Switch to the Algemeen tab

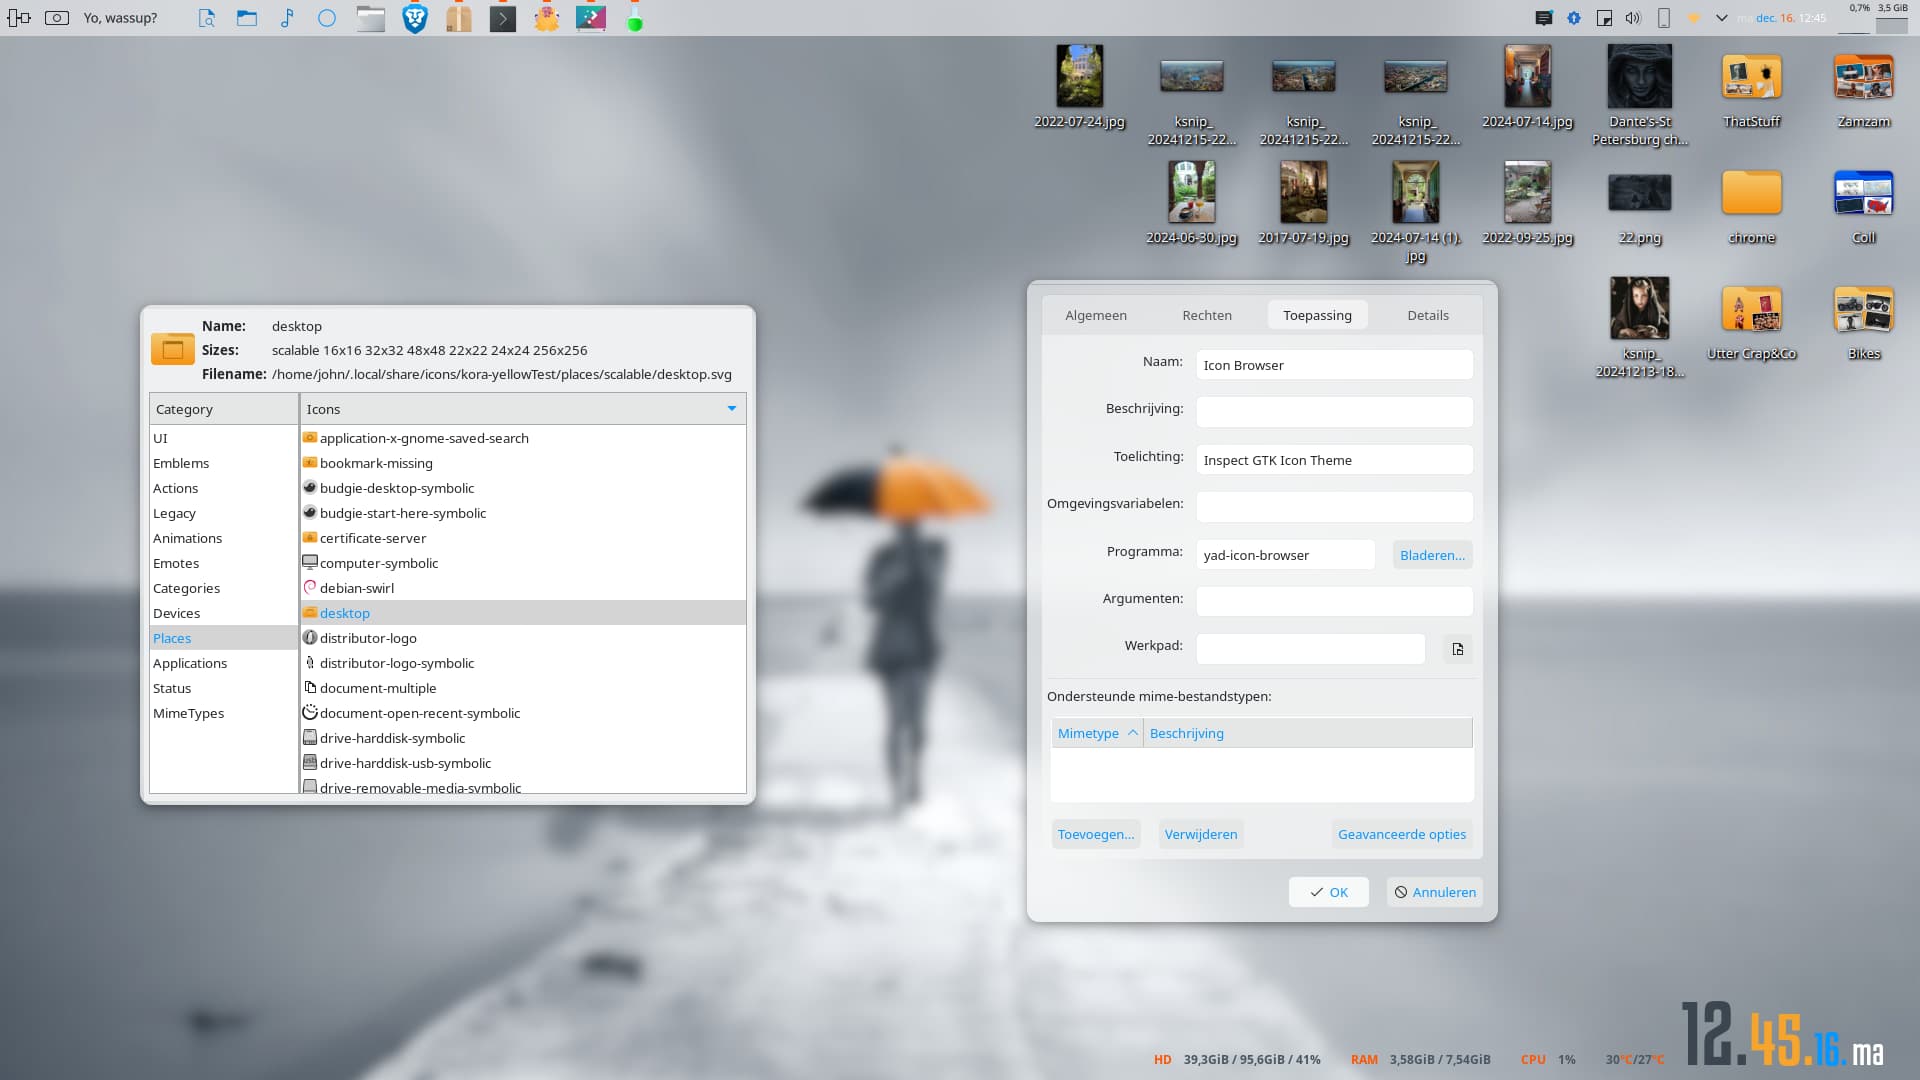click(1096, 315)
